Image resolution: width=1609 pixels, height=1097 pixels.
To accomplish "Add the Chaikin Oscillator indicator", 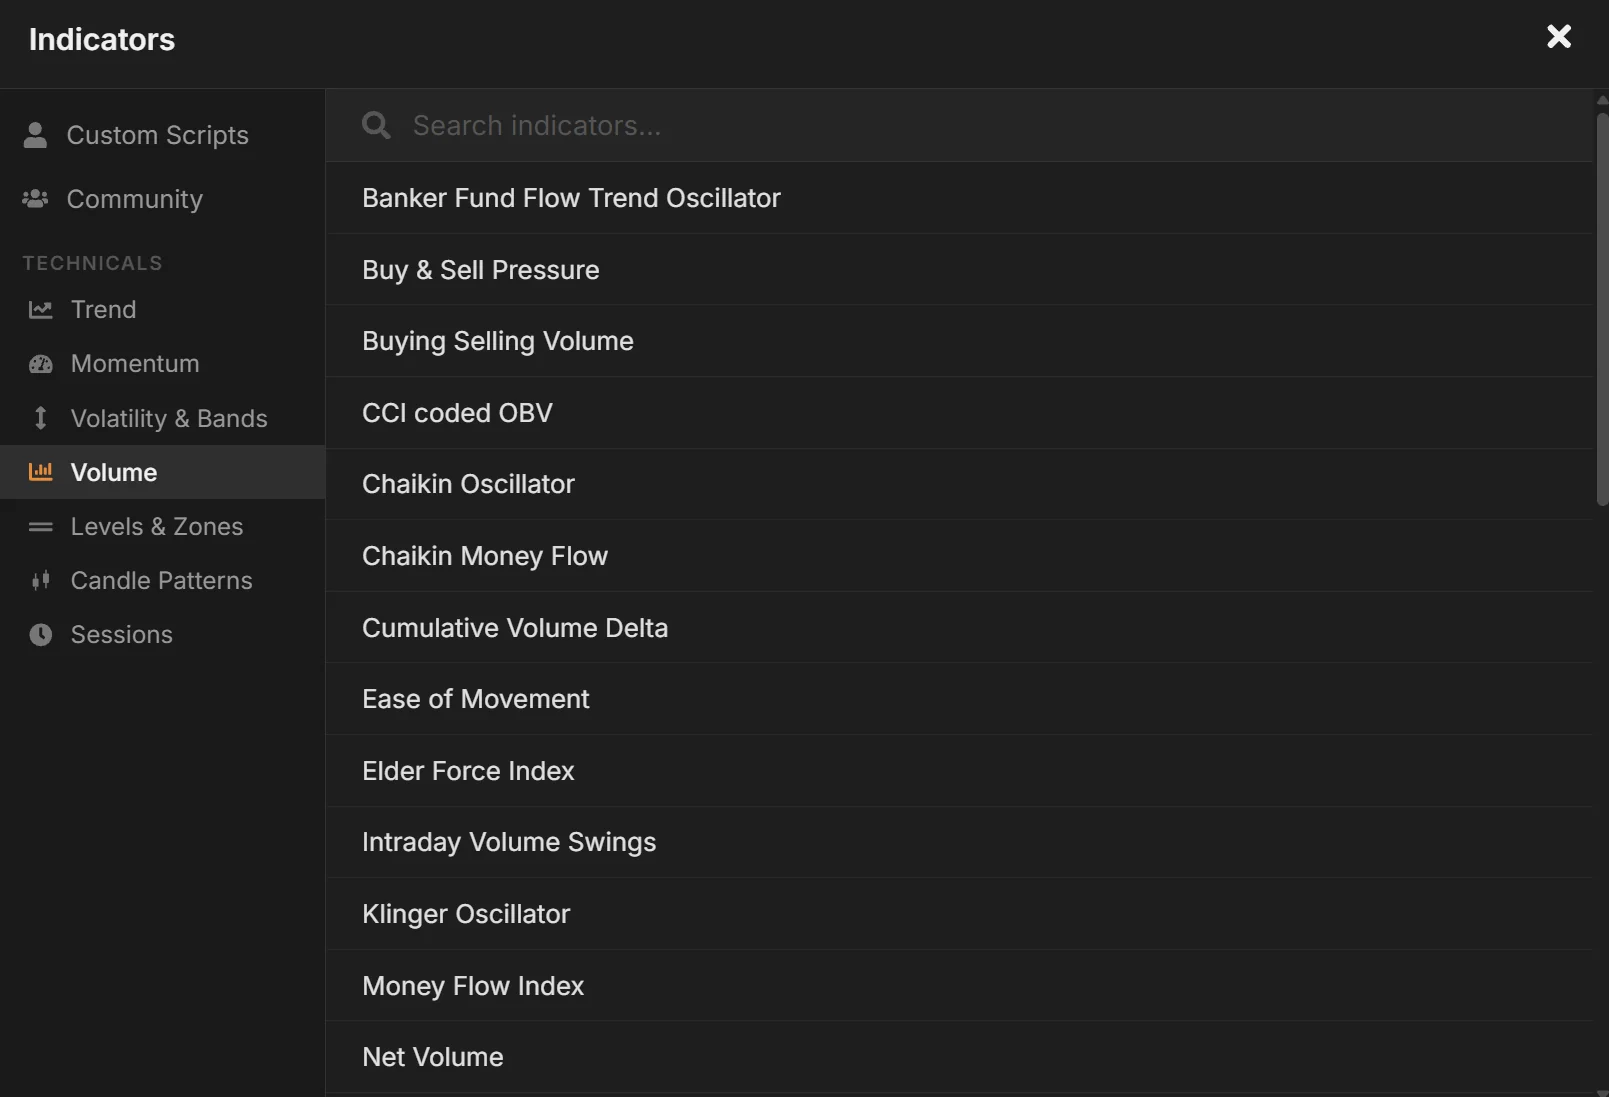I will pos(959,484).
